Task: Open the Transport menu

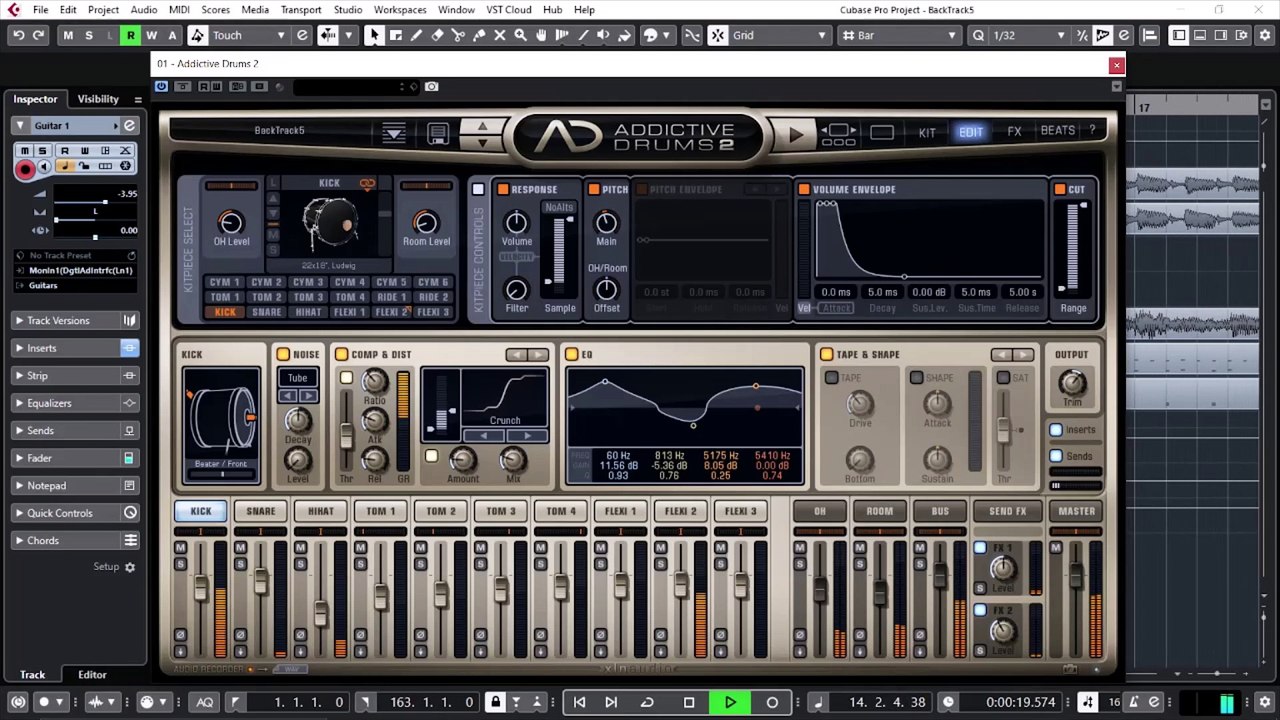Action: click(300, 10)
